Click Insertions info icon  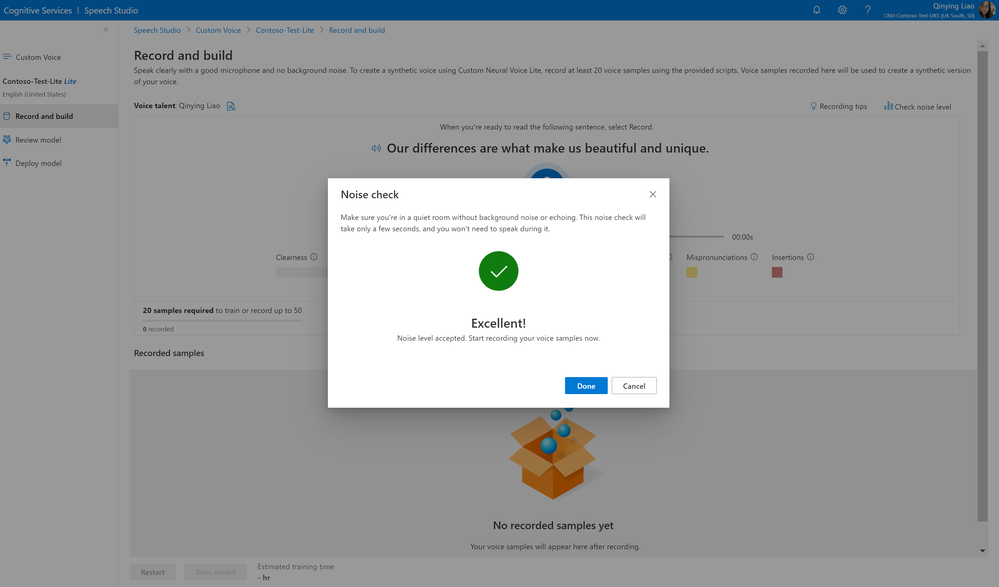[810, 257]
